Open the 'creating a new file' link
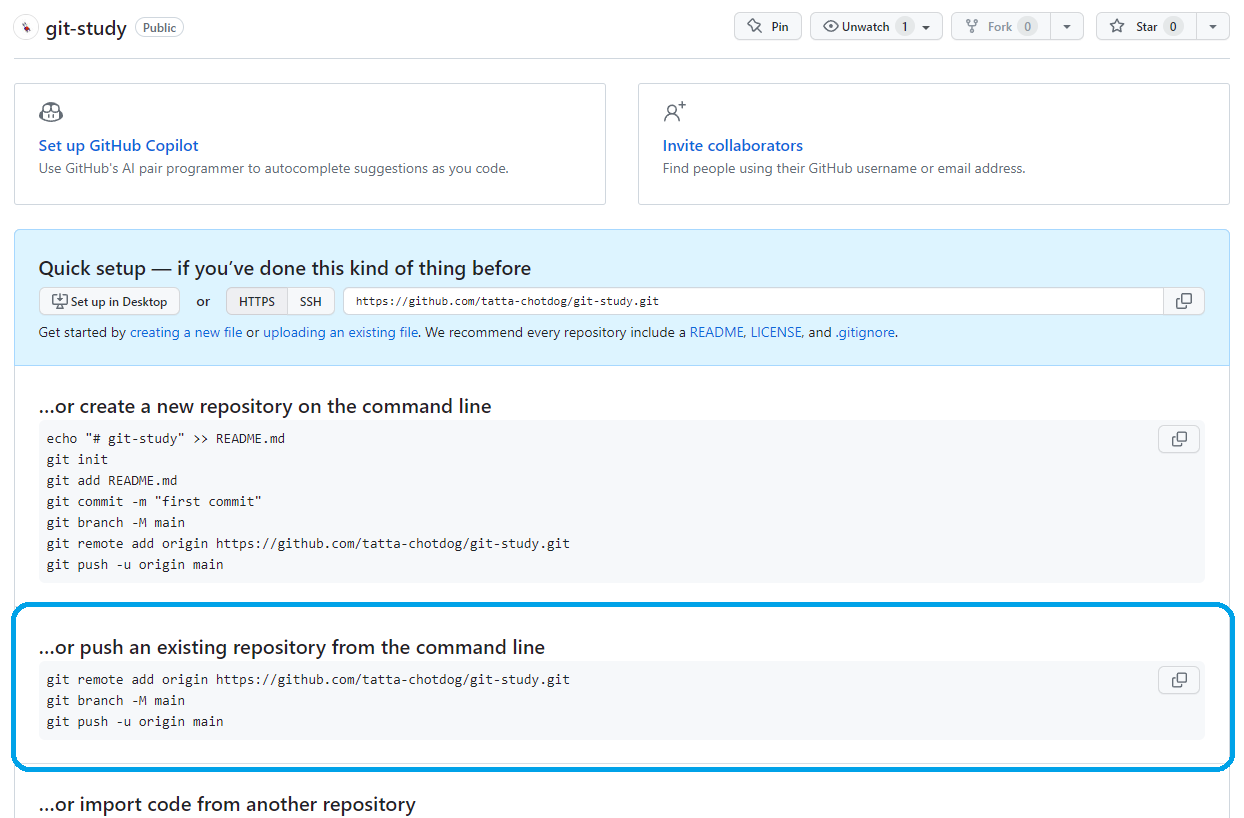Viewport: 1244px width, 818px height. point(186,331)
